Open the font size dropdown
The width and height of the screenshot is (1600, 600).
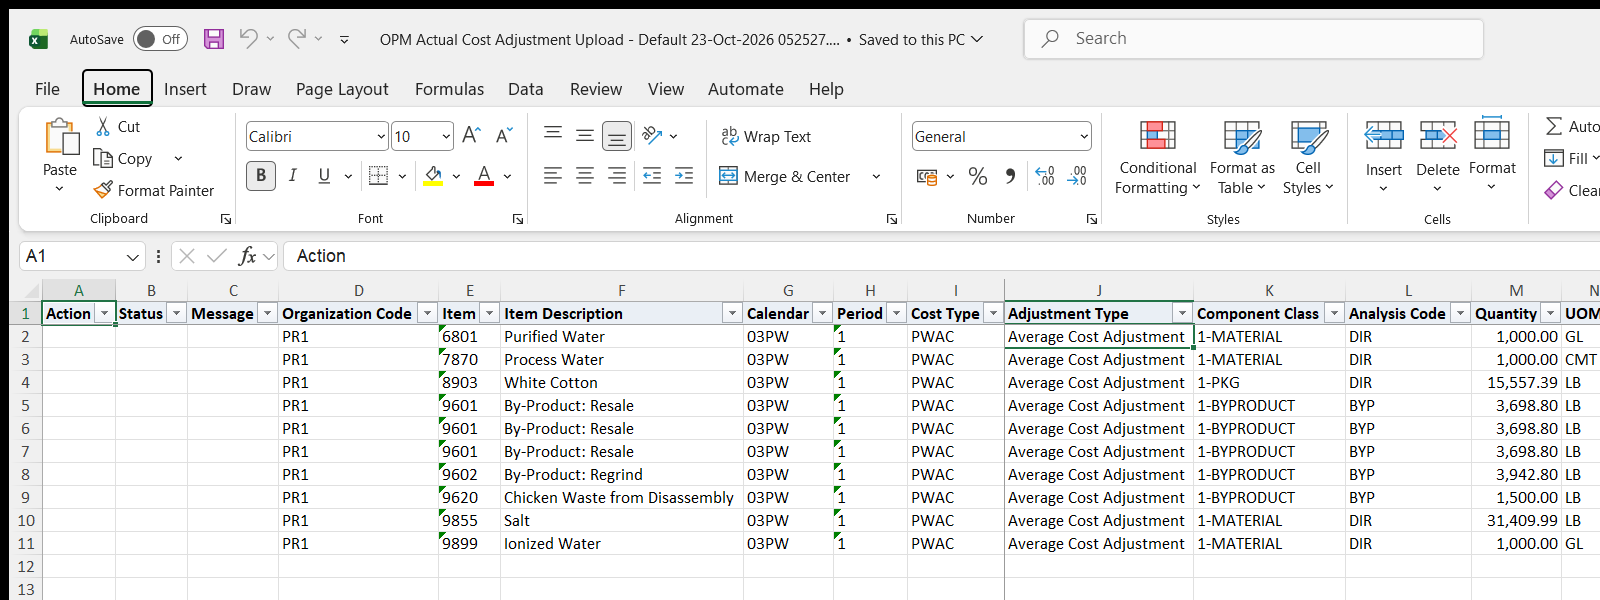[446, 136]
